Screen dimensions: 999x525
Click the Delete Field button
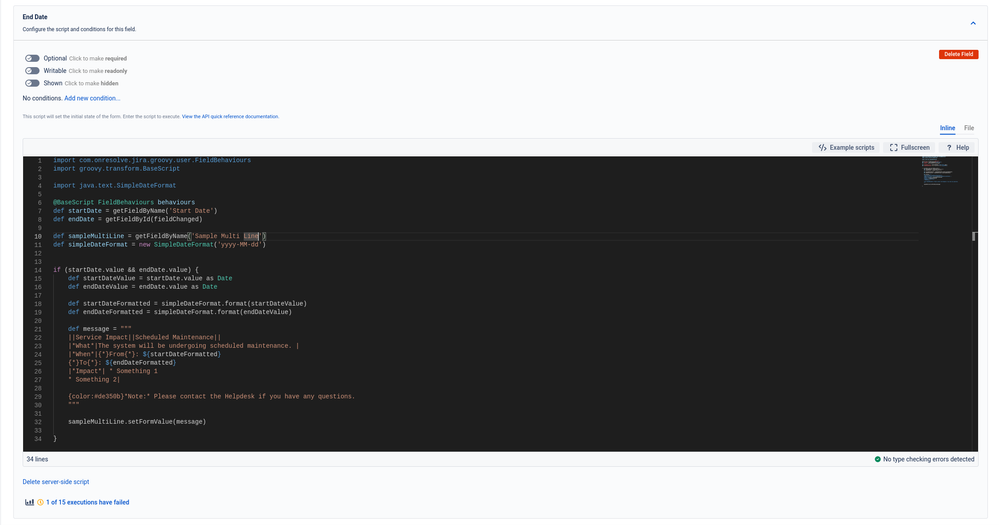click(x=958, y=54)
